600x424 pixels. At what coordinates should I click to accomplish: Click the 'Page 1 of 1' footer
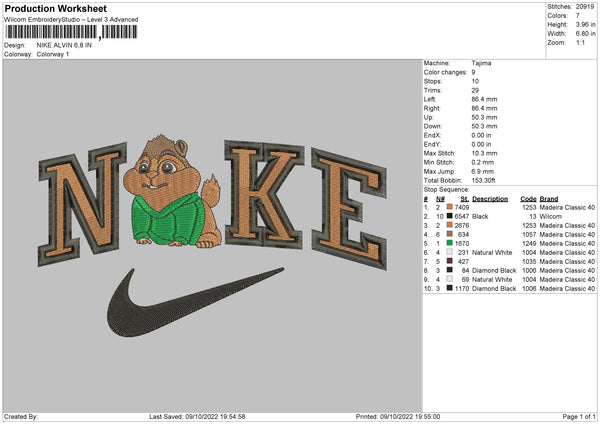pos(579,416)
